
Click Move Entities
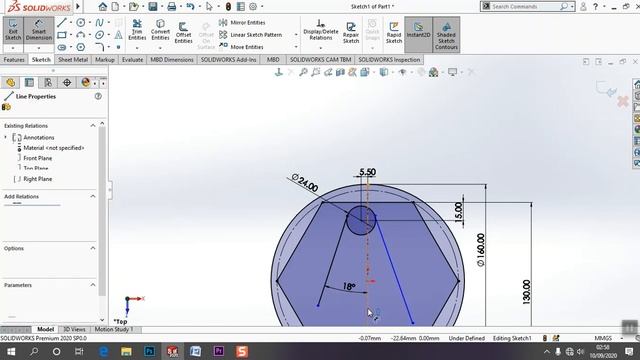click(x=242, y=47)
